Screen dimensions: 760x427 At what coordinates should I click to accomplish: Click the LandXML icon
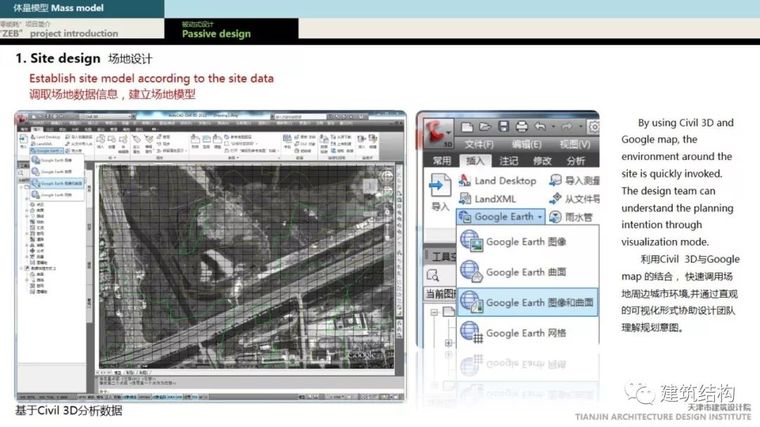(x=464, y=199)
